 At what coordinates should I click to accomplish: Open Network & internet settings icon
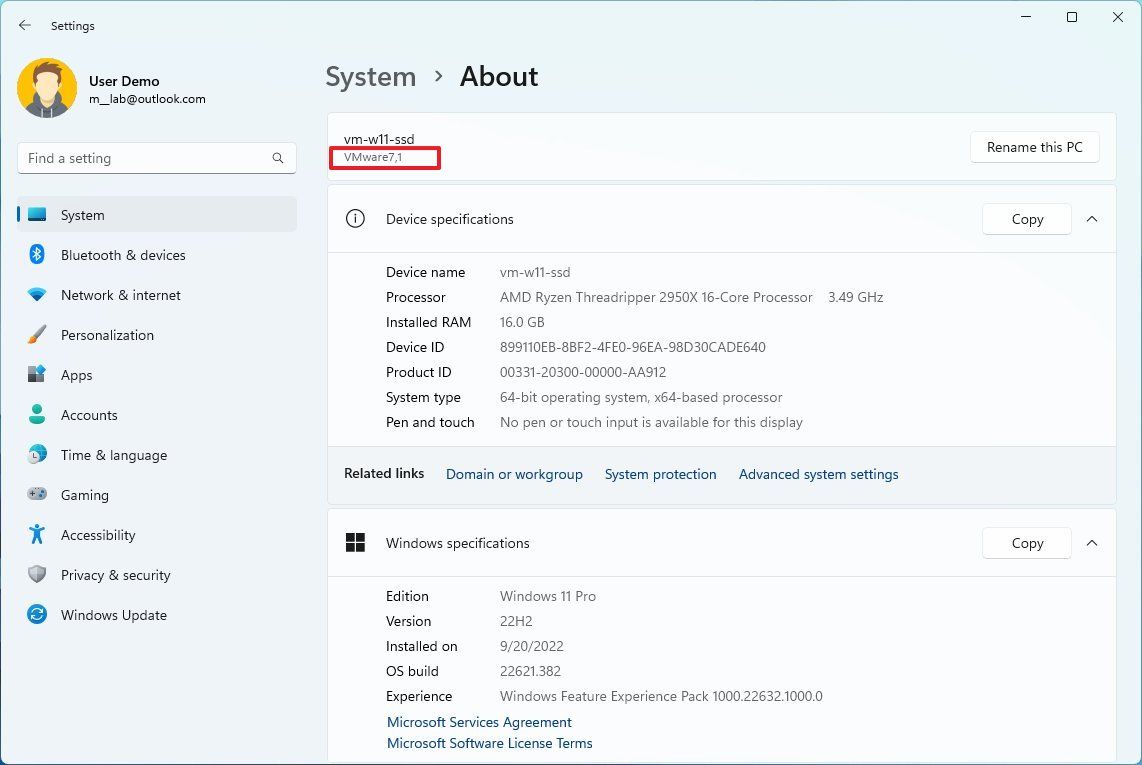(36, 295)
